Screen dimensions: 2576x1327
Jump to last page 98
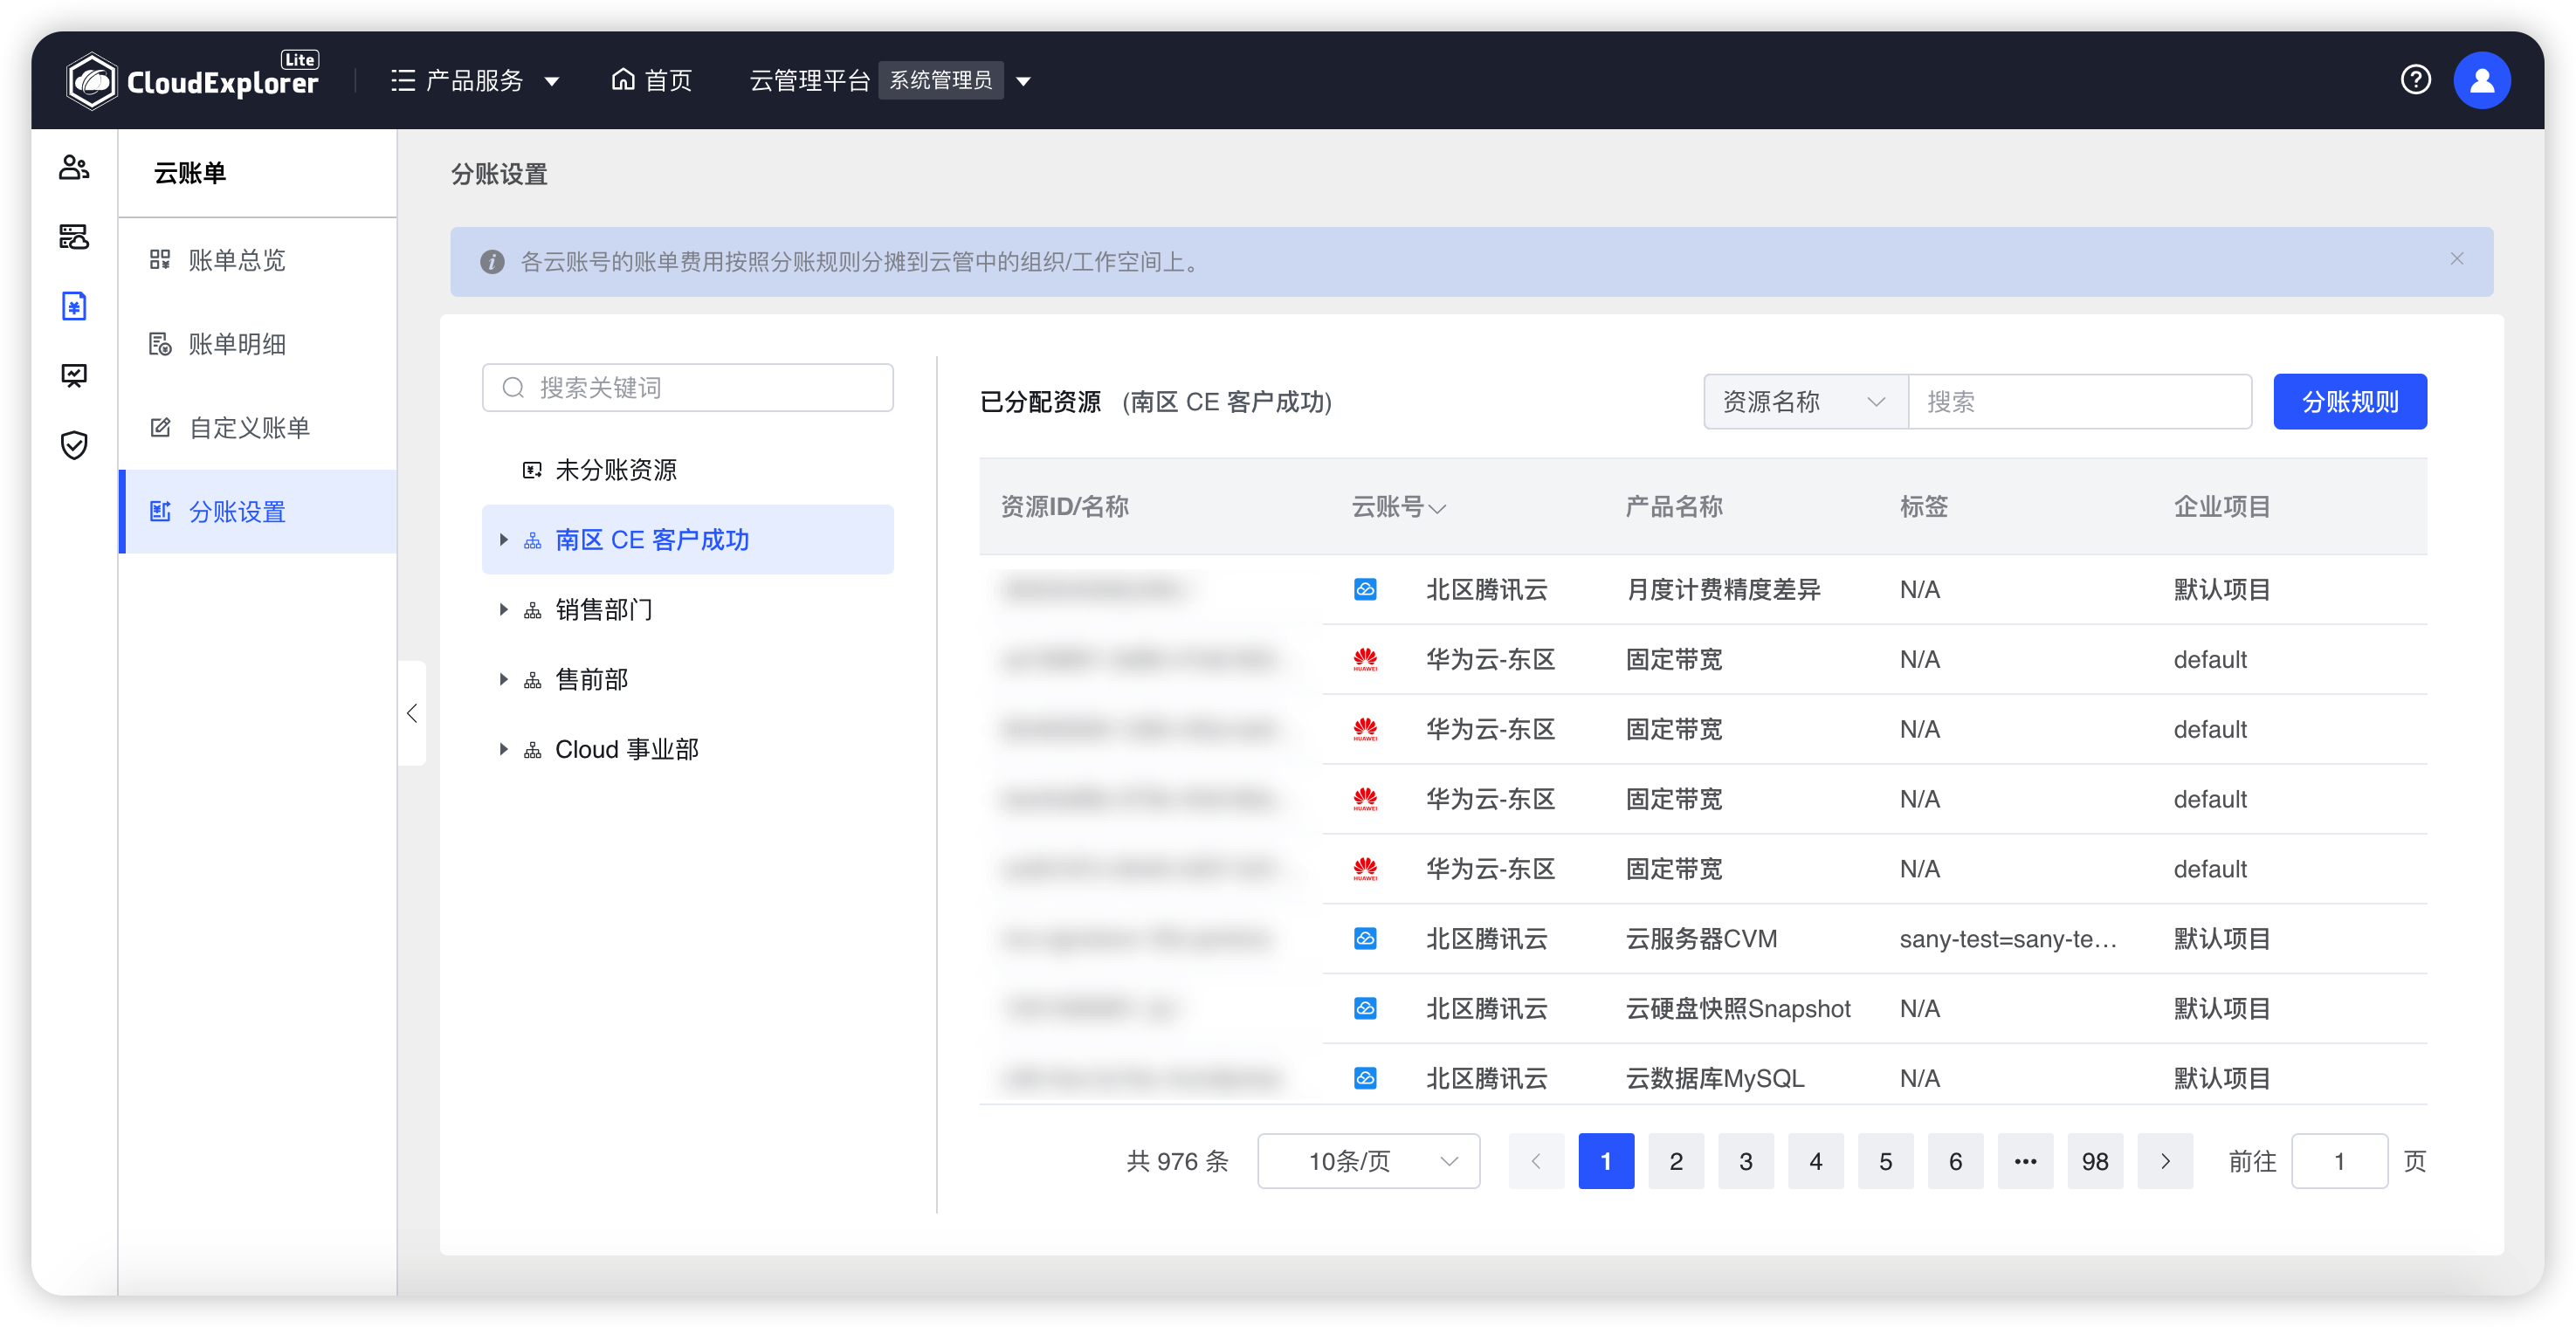pos(2094,1161)
